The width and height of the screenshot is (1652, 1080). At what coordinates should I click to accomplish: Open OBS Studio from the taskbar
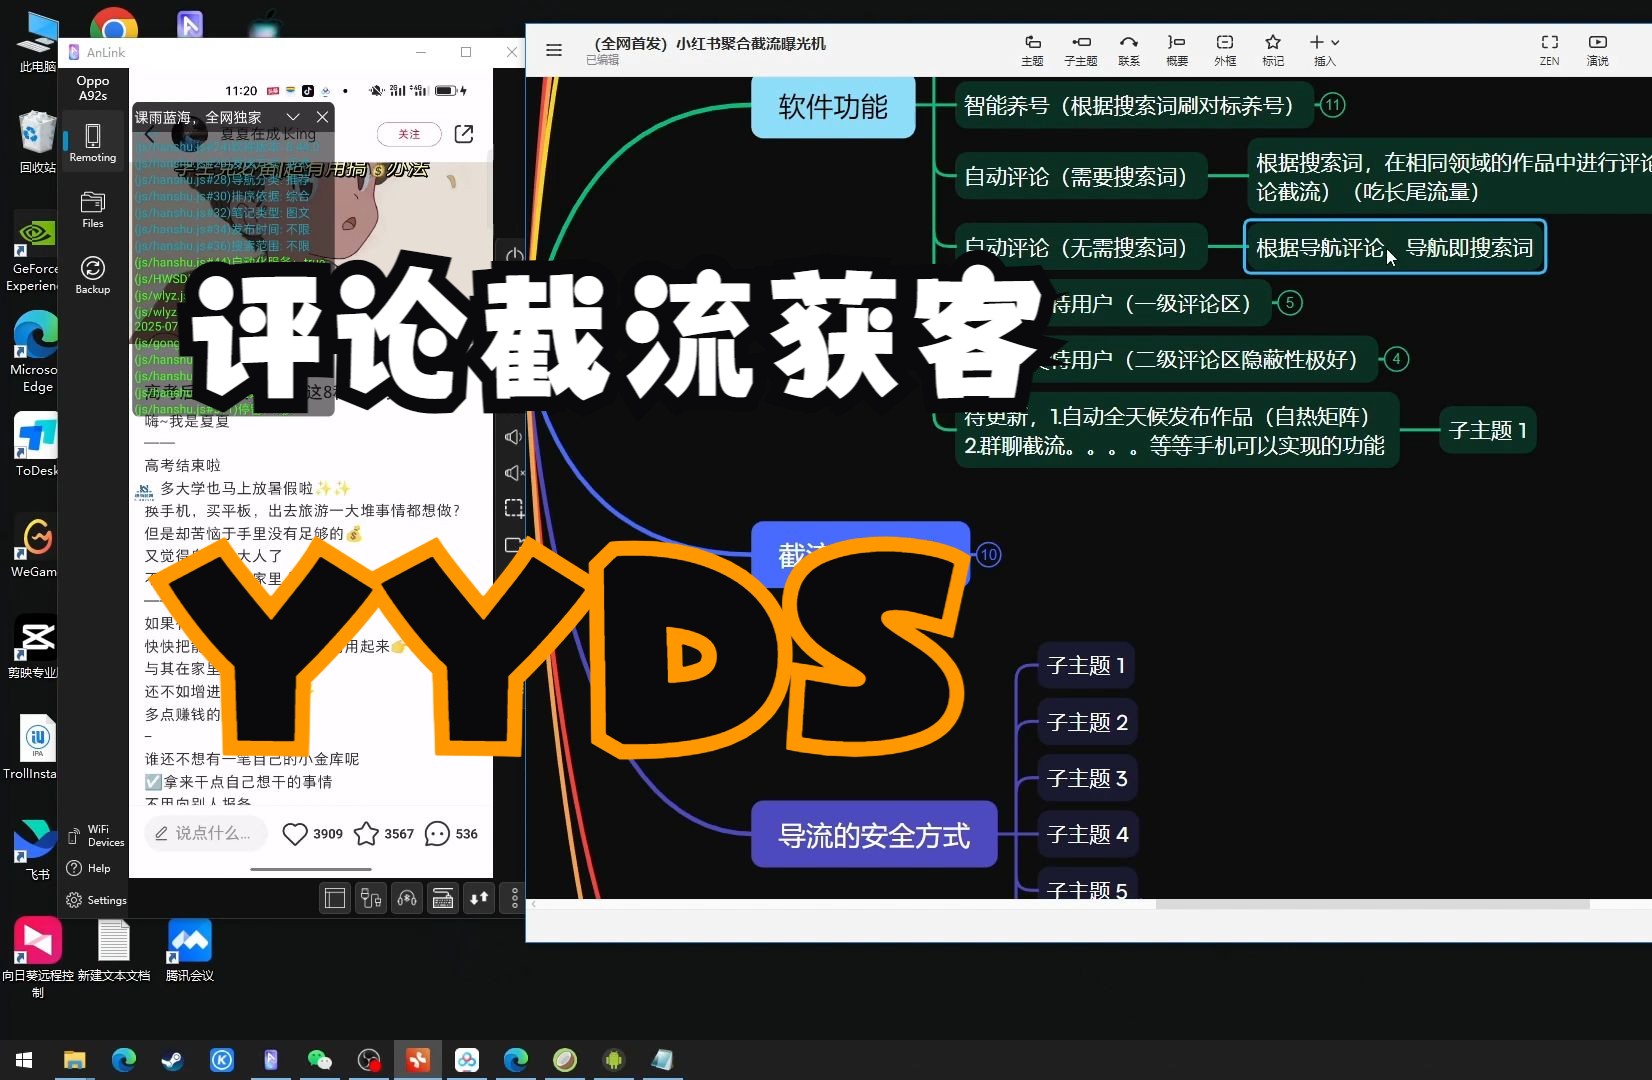coord(369,1060)
